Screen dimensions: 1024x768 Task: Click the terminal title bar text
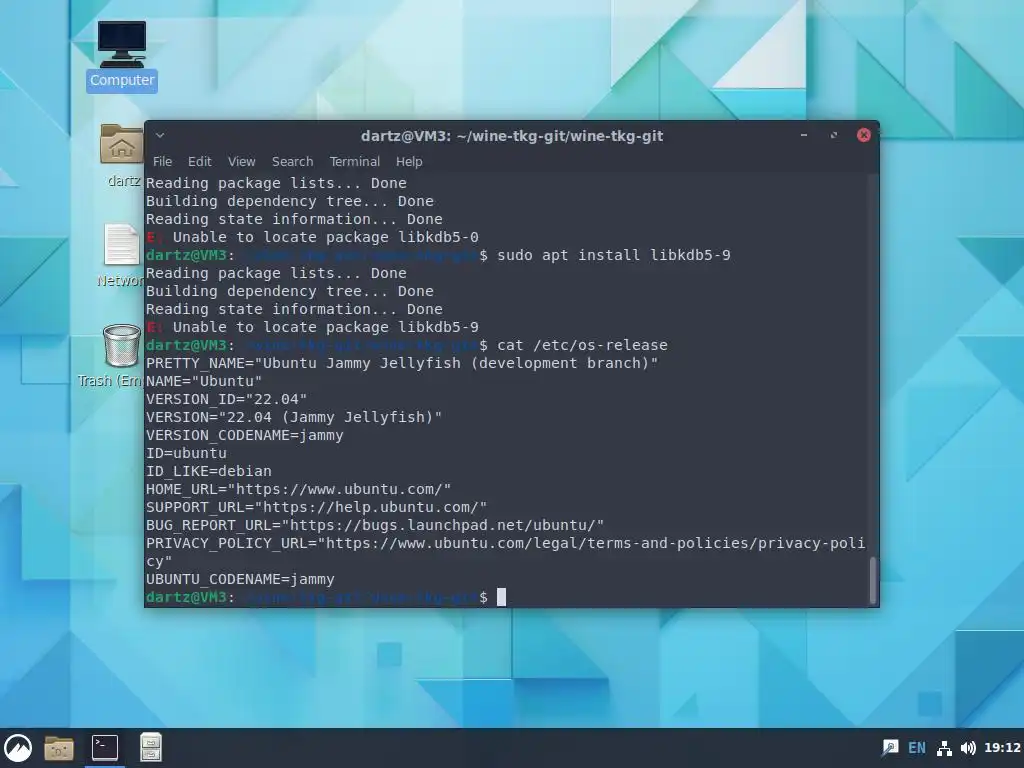point(512,136)
